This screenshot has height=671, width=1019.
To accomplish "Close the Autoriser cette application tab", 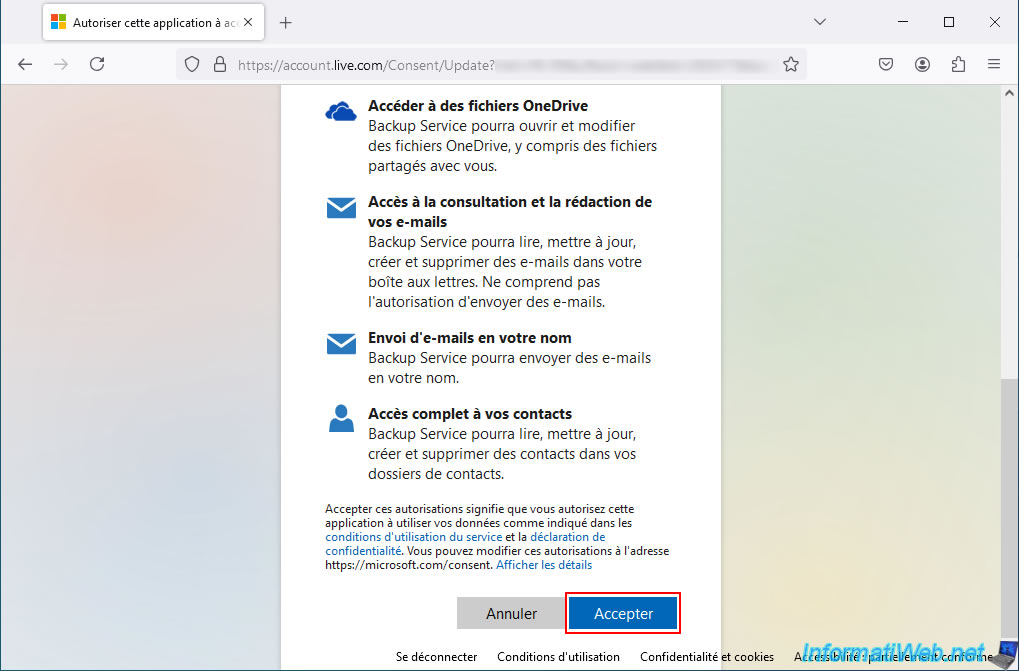I will click(248, 23).
